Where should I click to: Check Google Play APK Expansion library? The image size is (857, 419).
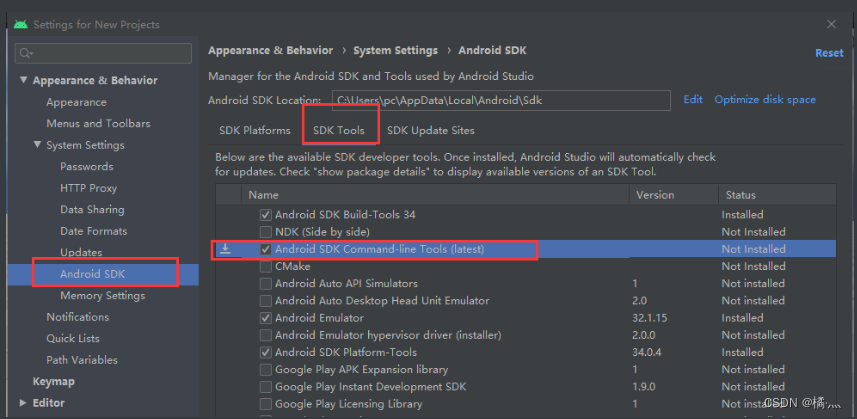(x=266, y=370)
